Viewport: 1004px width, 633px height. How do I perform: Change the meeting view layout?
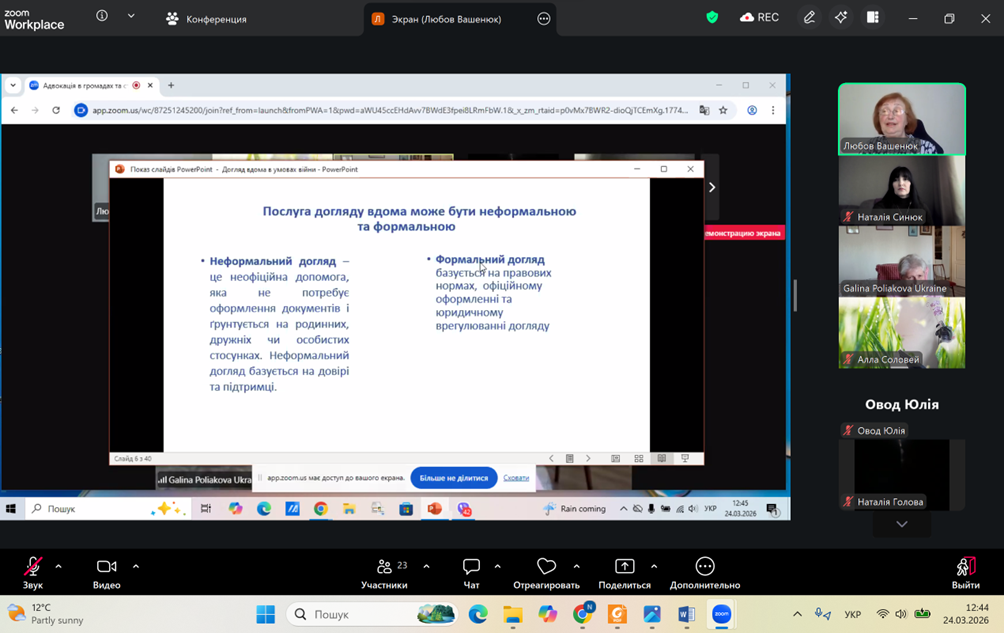873,18
